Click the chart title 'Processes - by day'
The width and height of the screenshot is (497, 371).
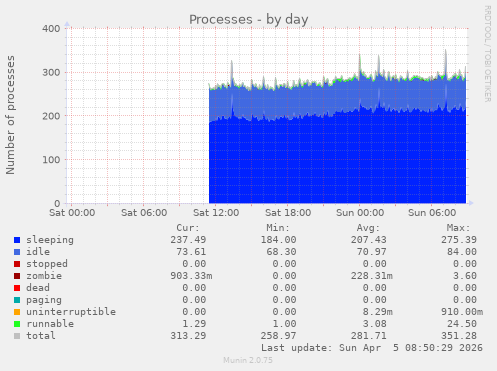coord(249,20)
